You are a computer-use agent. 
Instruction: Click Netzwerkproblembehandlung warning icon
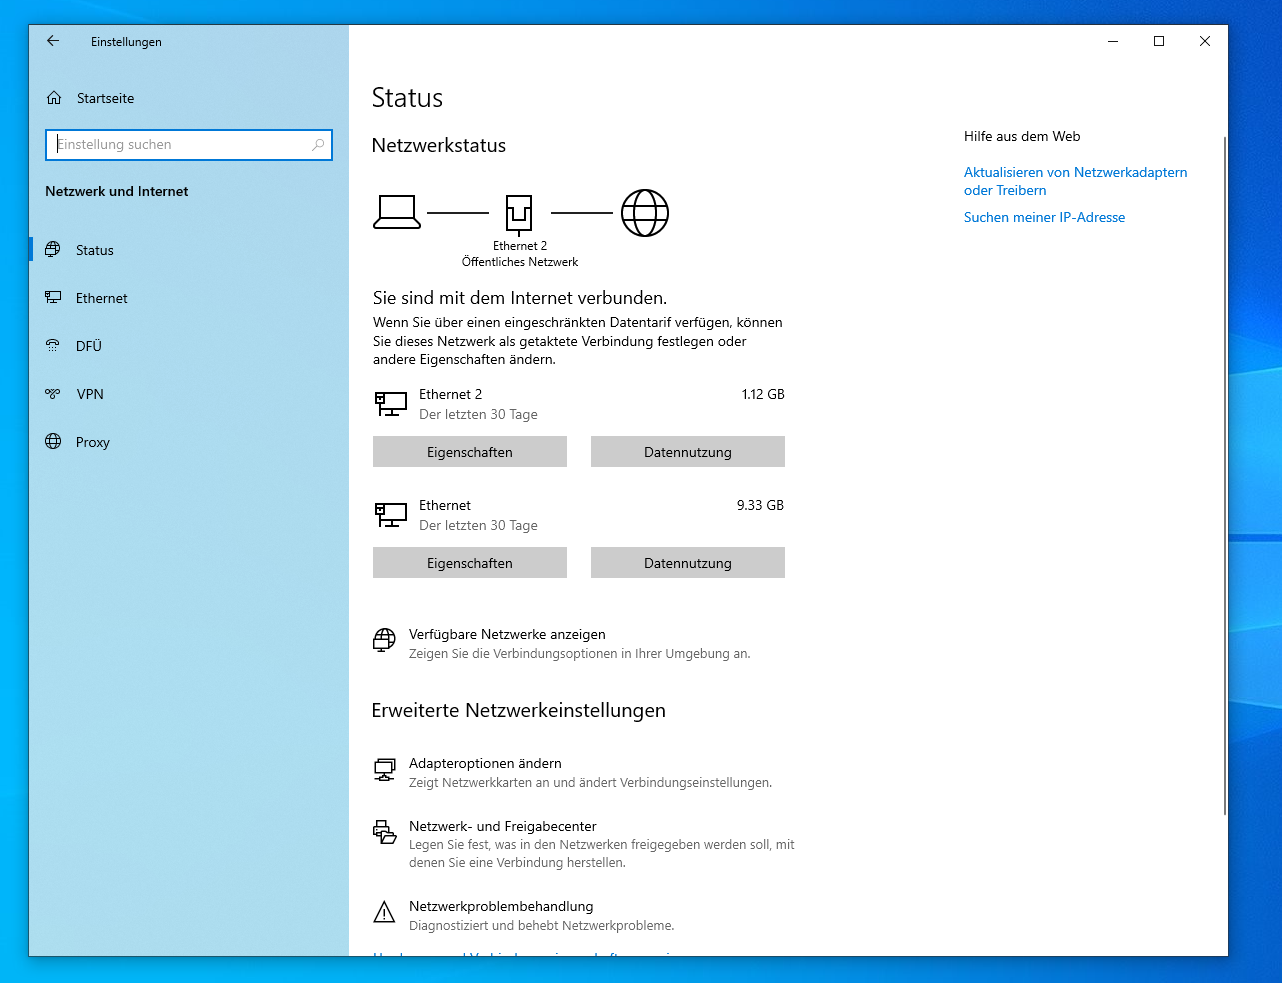(x=384, y=912)
